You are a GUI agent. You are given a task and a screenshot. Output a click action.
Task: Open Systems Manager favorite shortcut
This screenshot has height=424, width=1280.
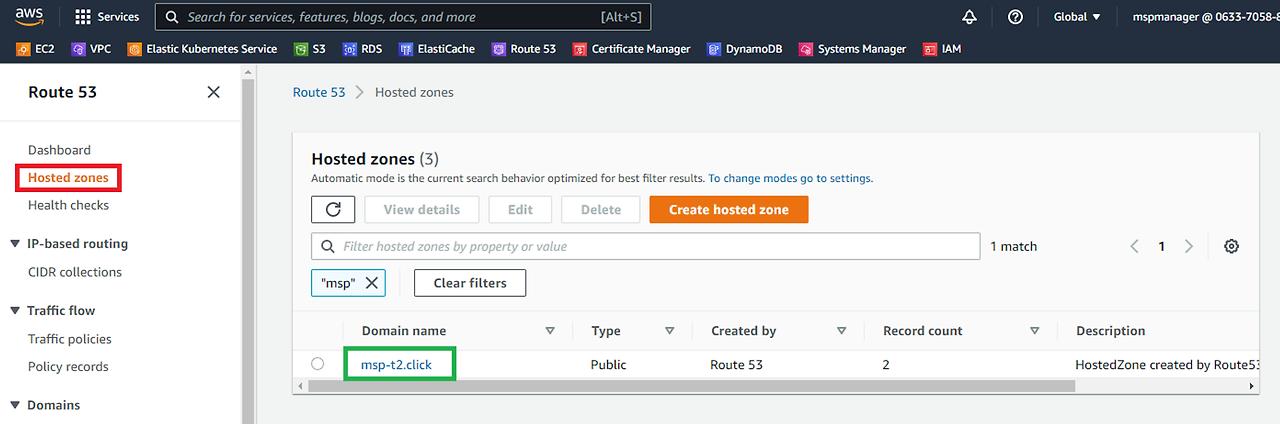[x=852, y=48]
